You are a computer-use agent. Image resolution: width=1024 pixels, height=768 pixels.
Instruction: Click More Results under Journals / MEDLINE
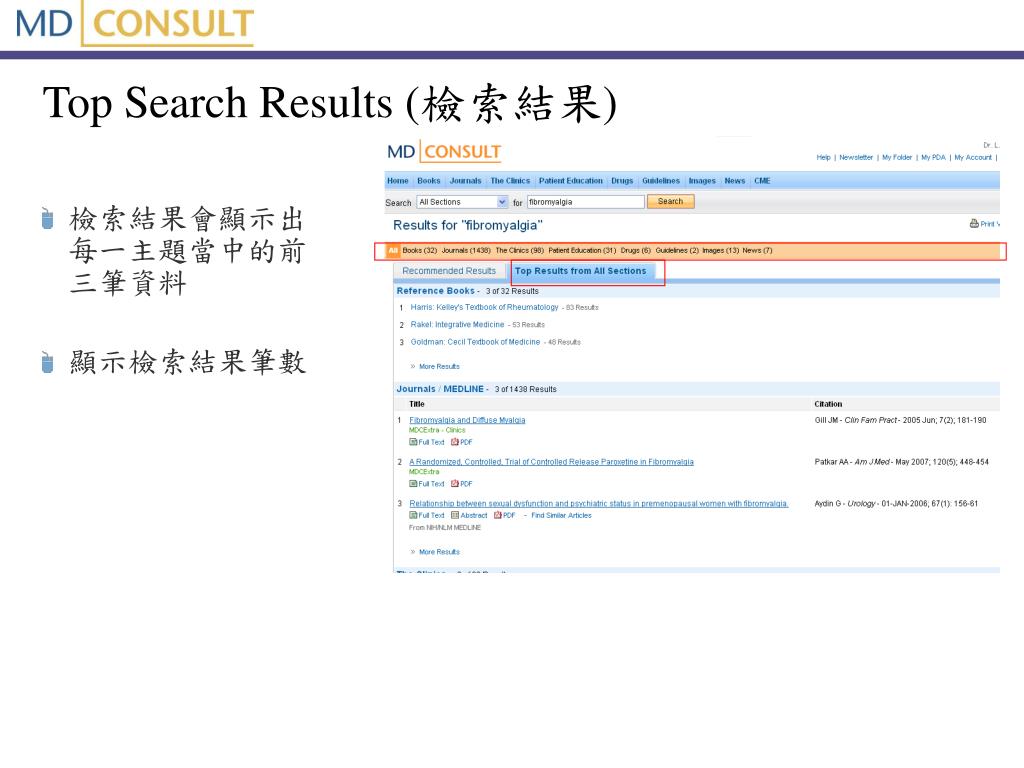(x=439, y=552)
